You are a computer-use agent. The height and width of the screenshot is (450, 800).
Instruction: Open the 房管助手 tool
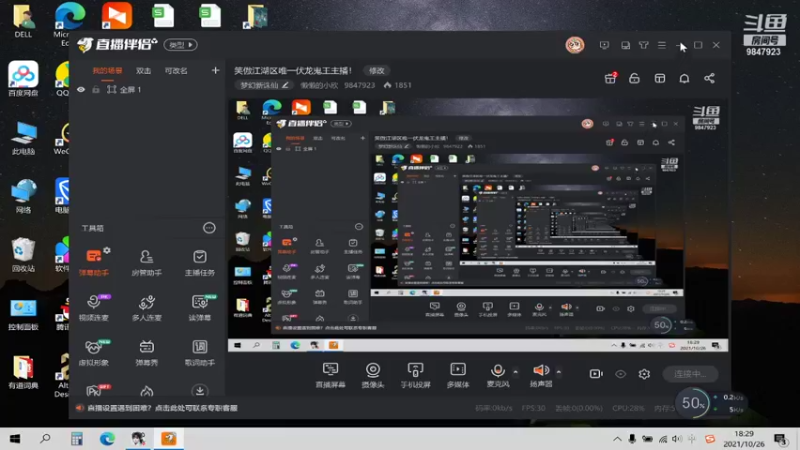tap(146, 262)
